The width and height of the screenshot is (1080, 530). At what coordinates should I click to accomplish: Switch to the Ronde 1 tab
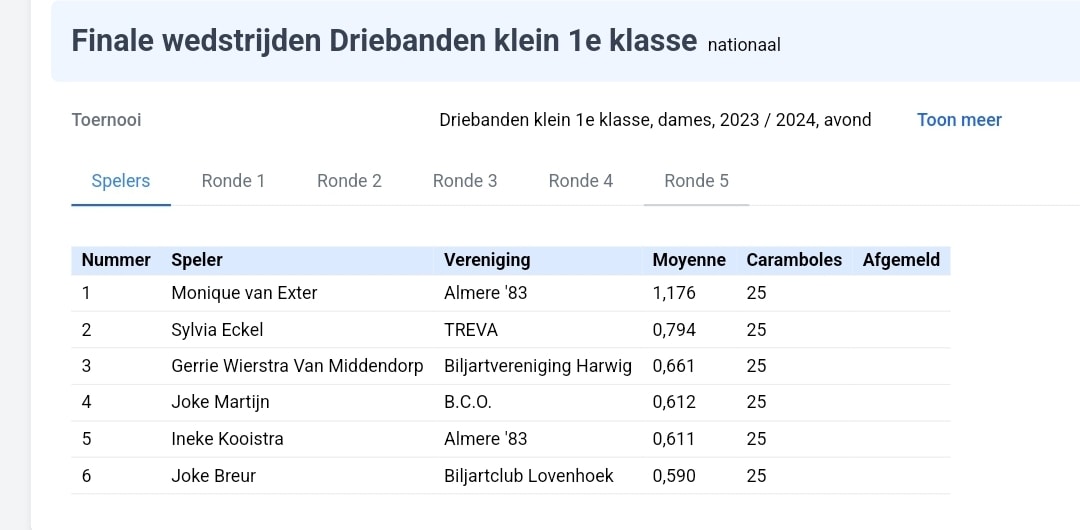point(233,181)
